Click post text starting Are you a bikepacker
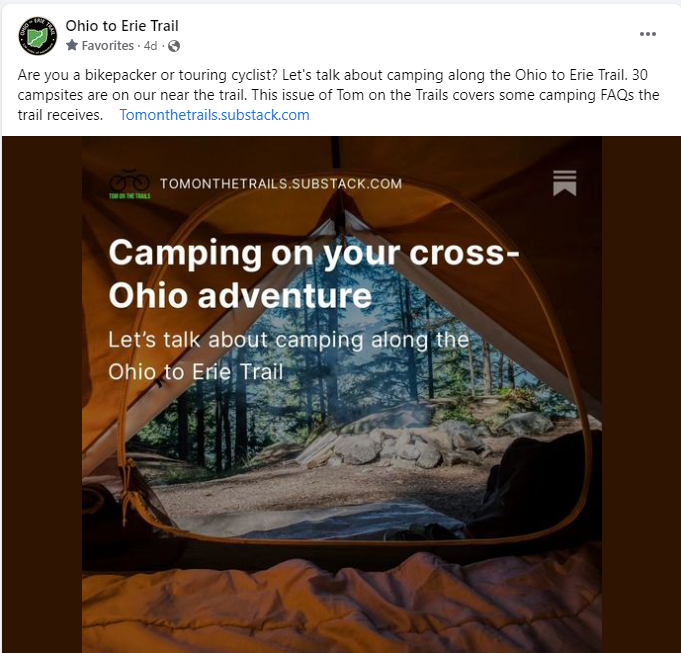Viewport: 681px width, 653px height. point(338,95)
